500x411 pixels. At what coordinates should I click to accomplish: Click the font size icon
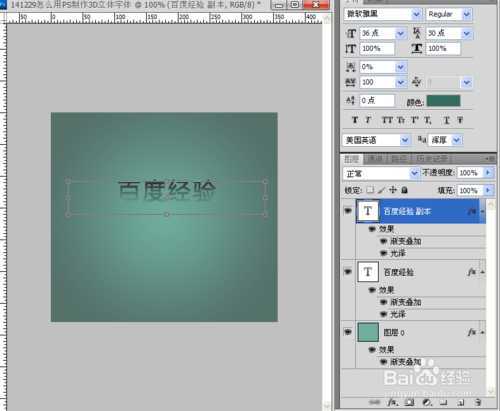351,33
